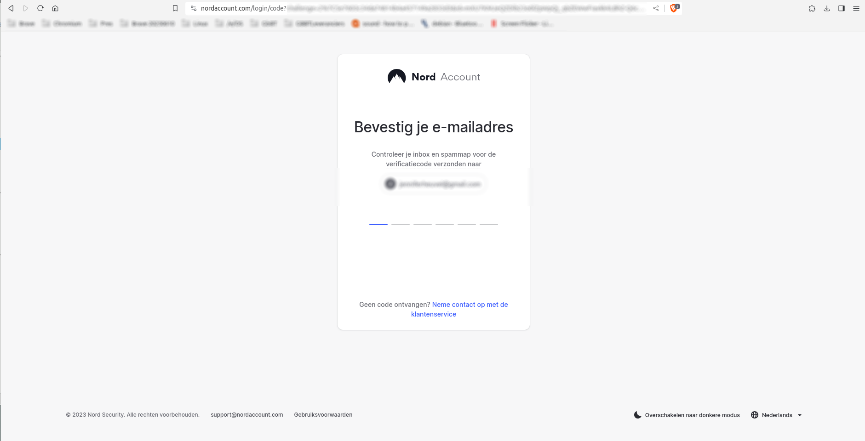Open the Chromium bookmarks folder
This screenshot has width=865, height=441.
(x=62, y=24)
